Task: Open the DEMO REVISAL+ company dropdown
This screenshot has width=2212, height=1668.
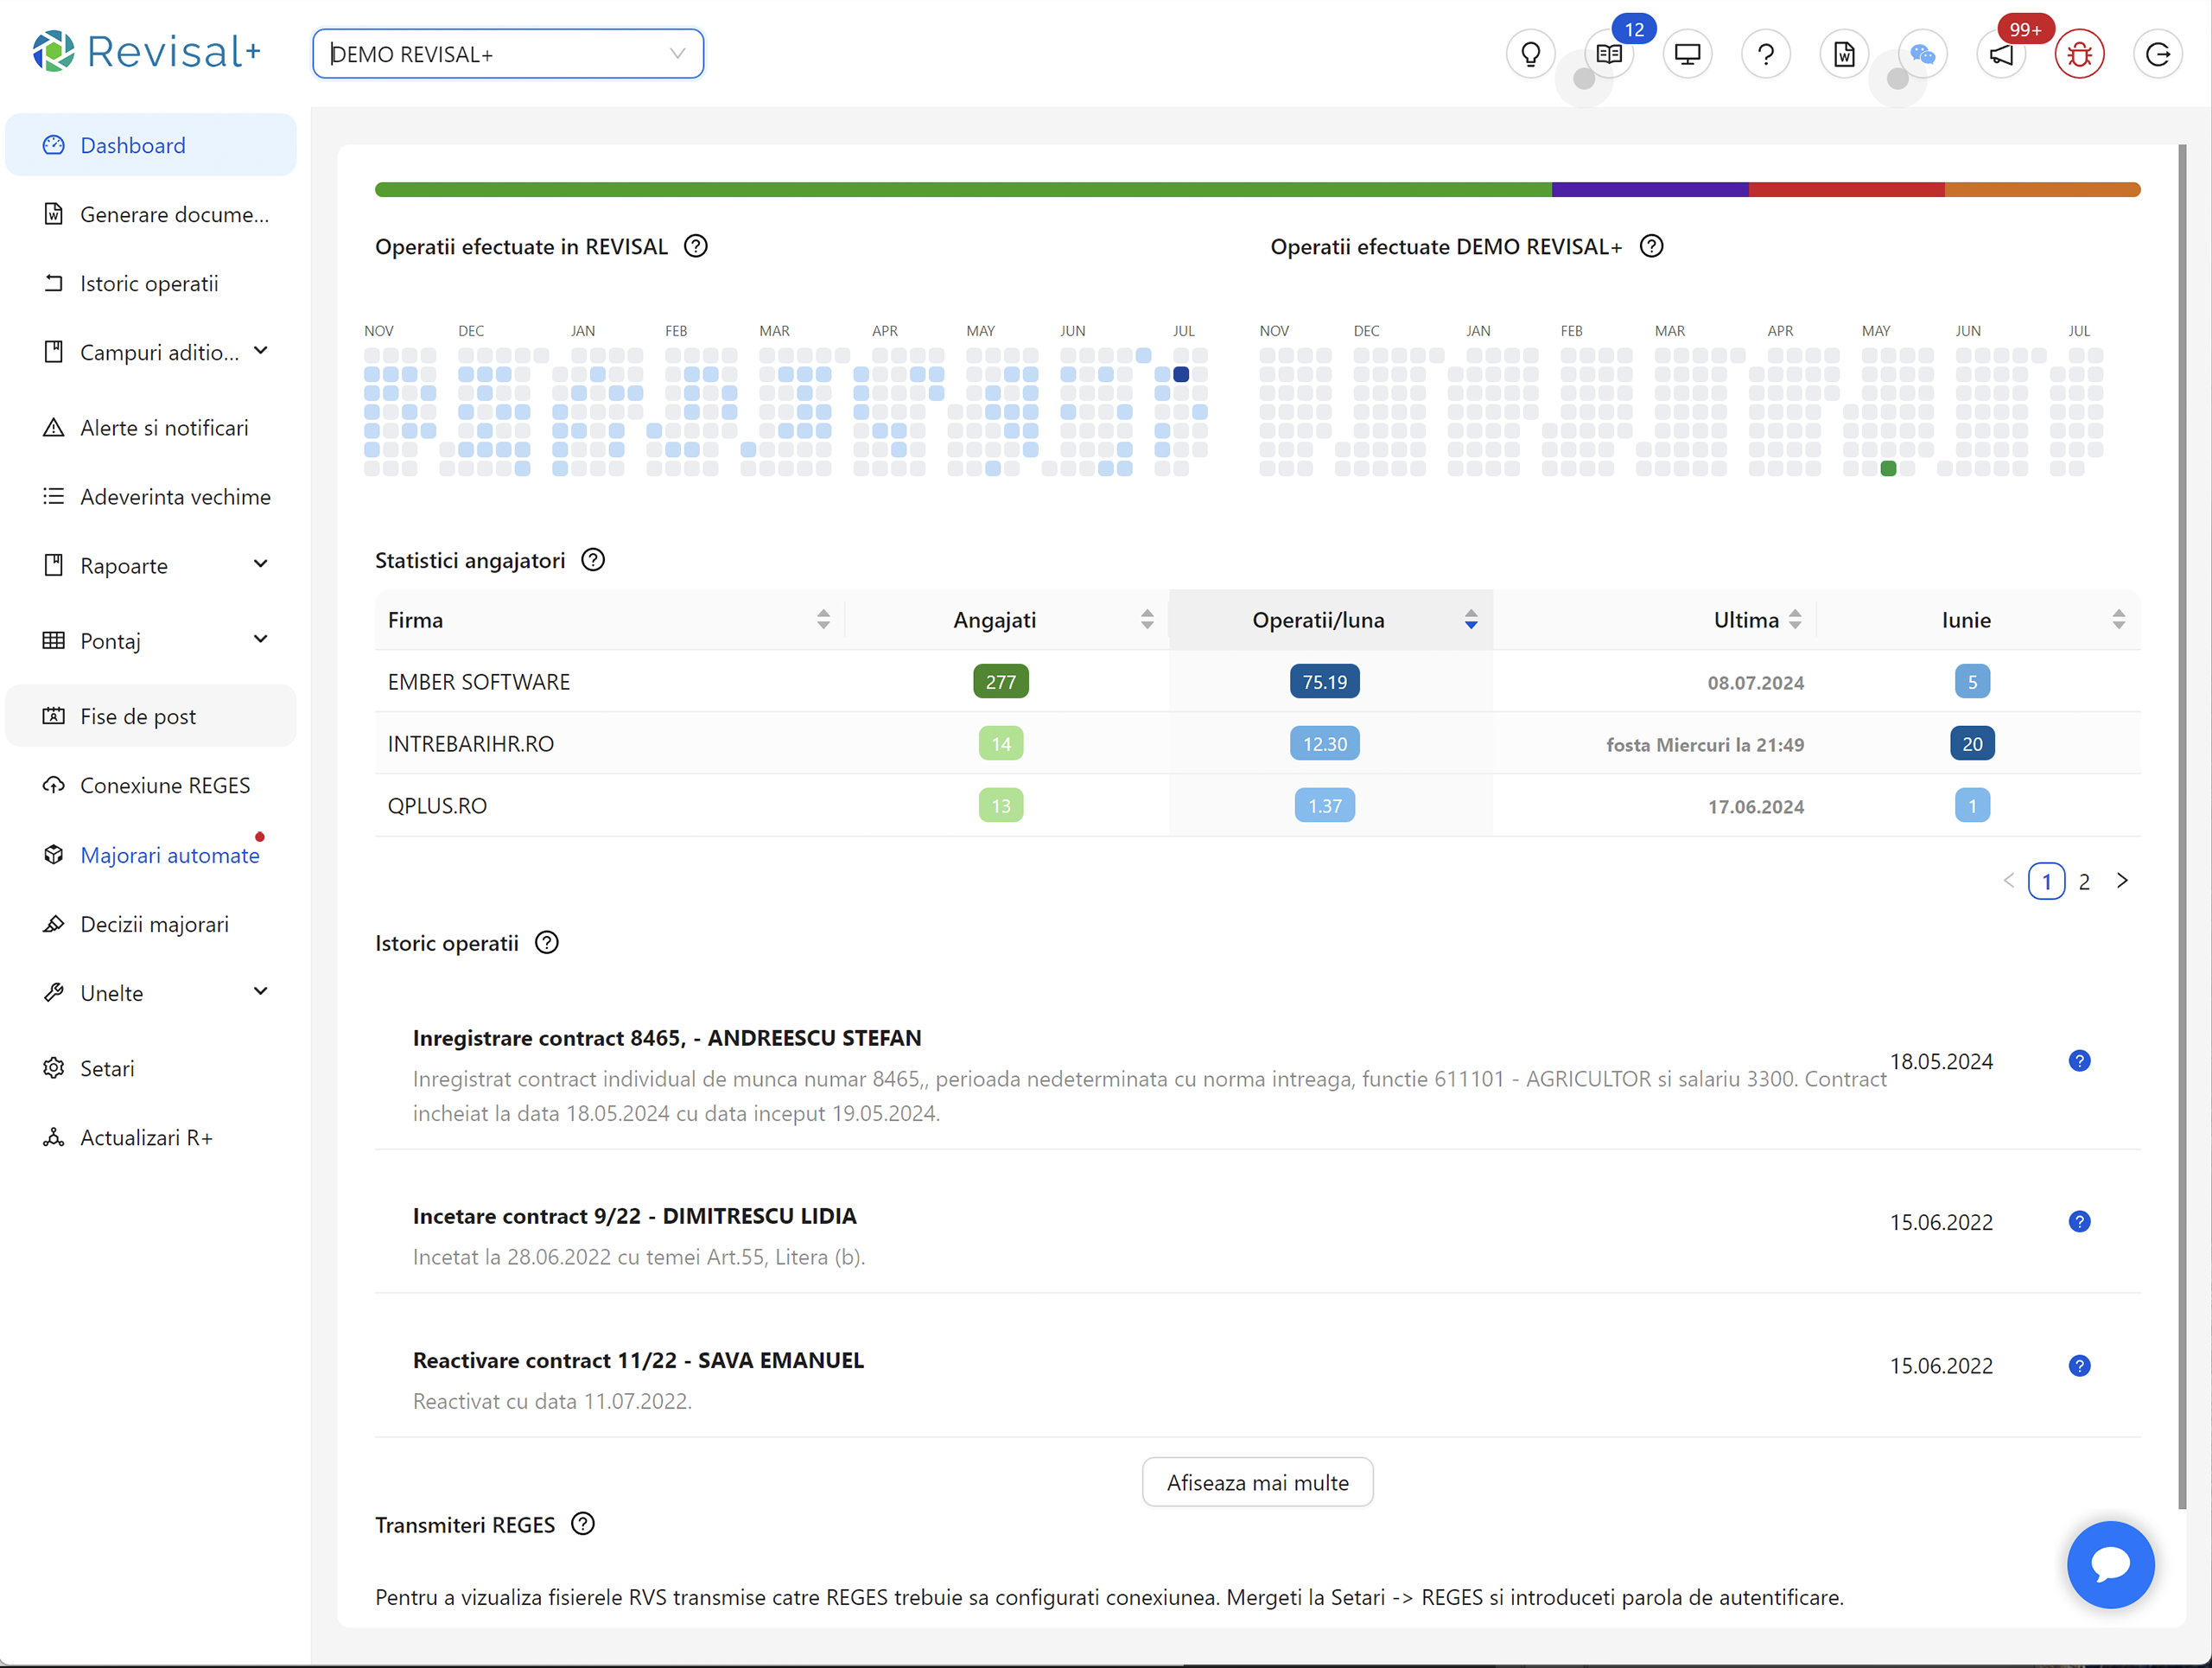Action: point(508,54)
